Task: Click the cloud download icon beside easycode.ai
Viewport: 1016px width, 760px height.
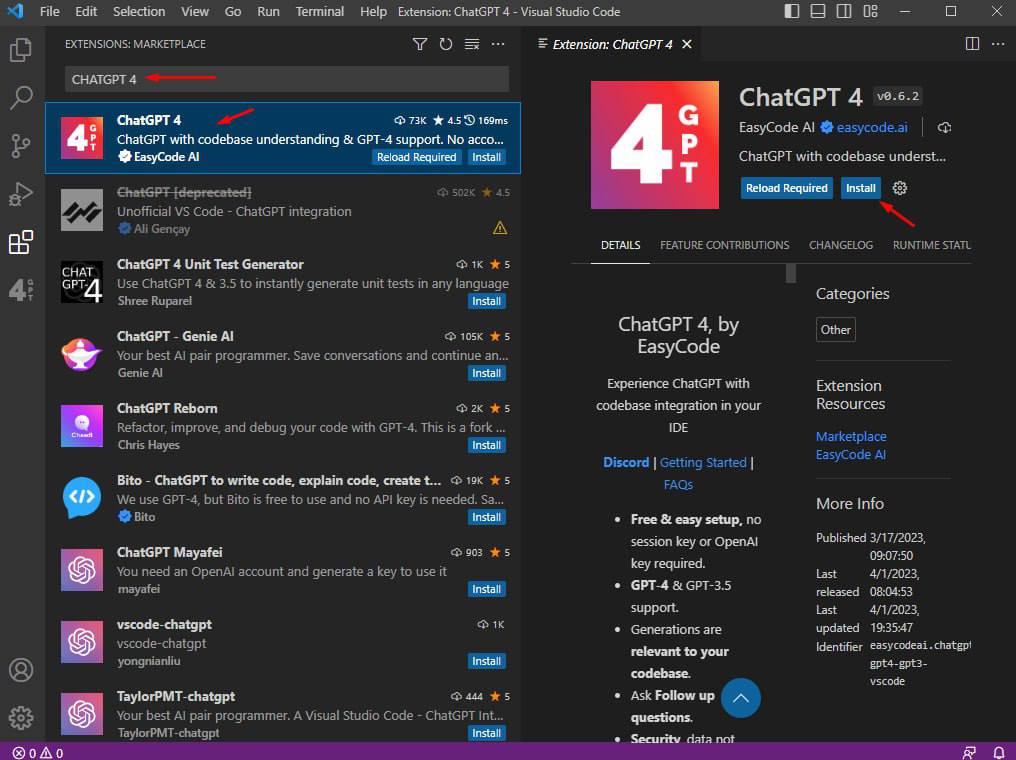Action: pyautogui.click(x=945, y=128)
